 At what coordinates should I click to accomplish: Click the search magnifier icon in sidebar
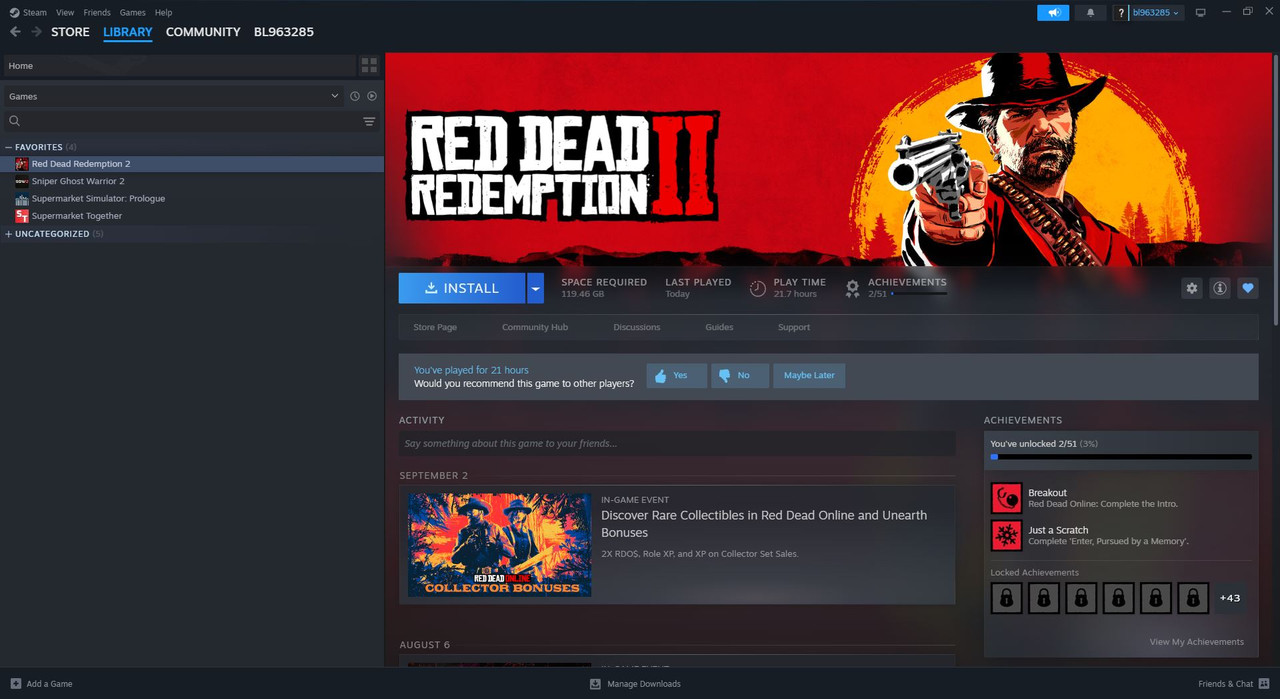(15, 121)
